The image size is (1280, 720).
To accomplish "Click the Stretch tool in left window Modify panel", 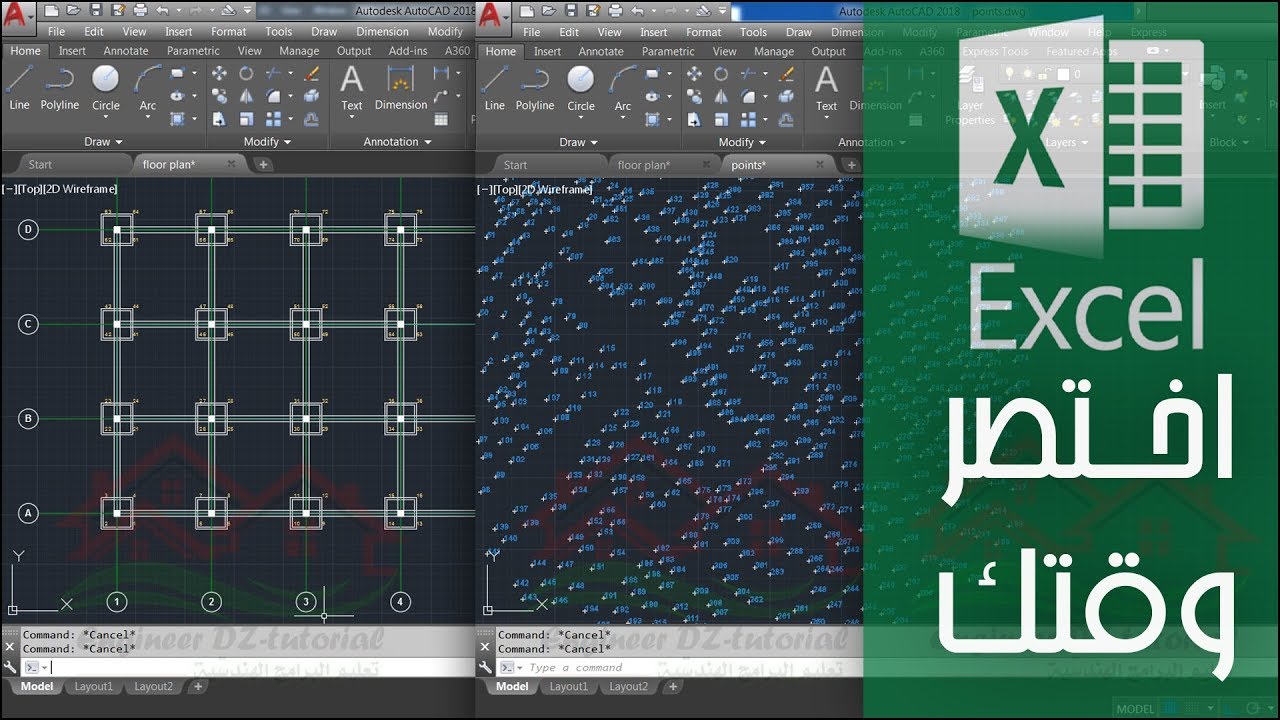I will click(x=219, y=119).
